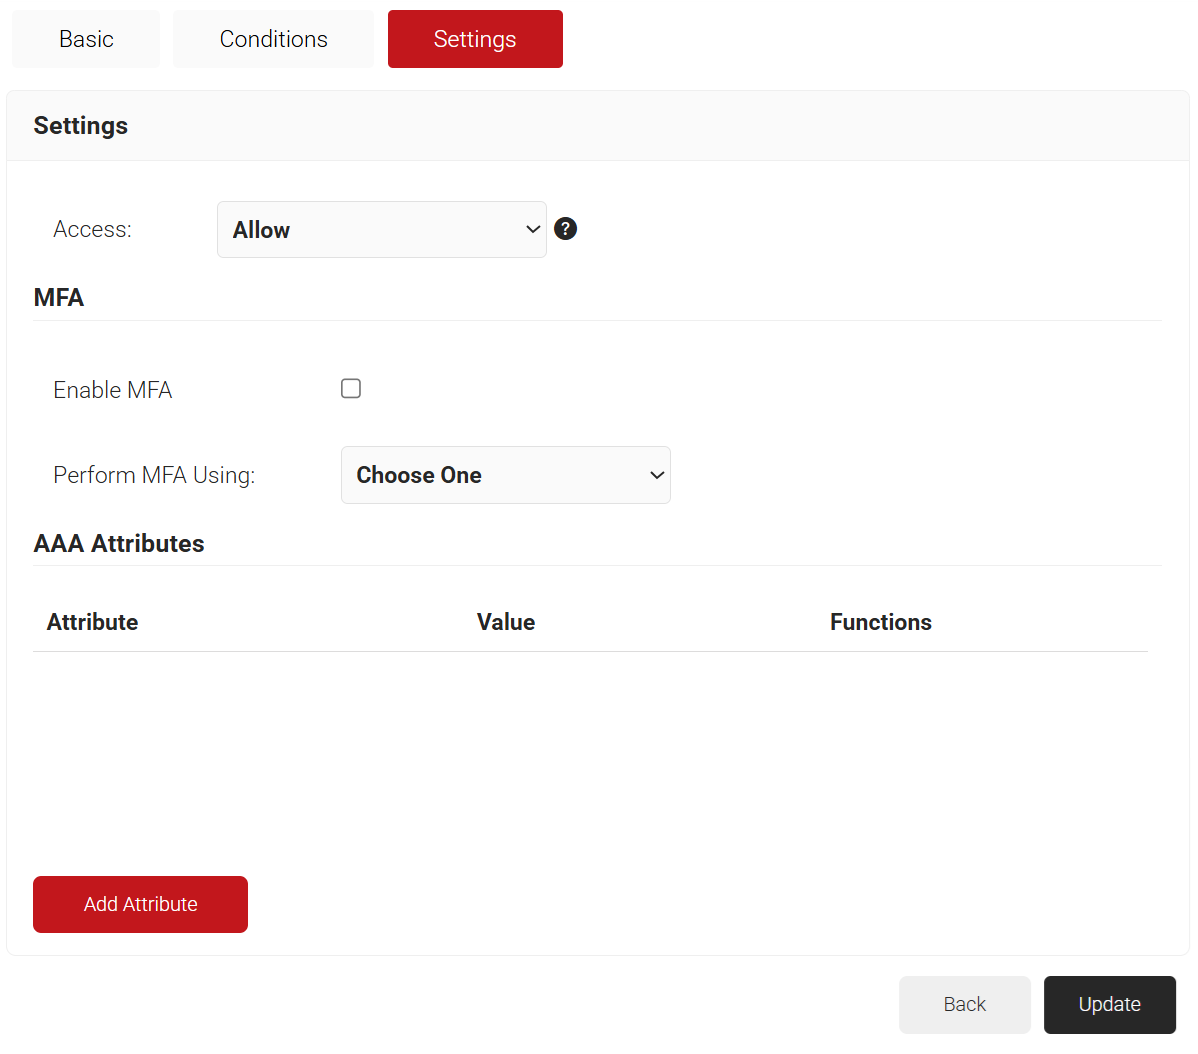Click the Value column header
The image size is (1198, 1054).
(x=506, y=622)
